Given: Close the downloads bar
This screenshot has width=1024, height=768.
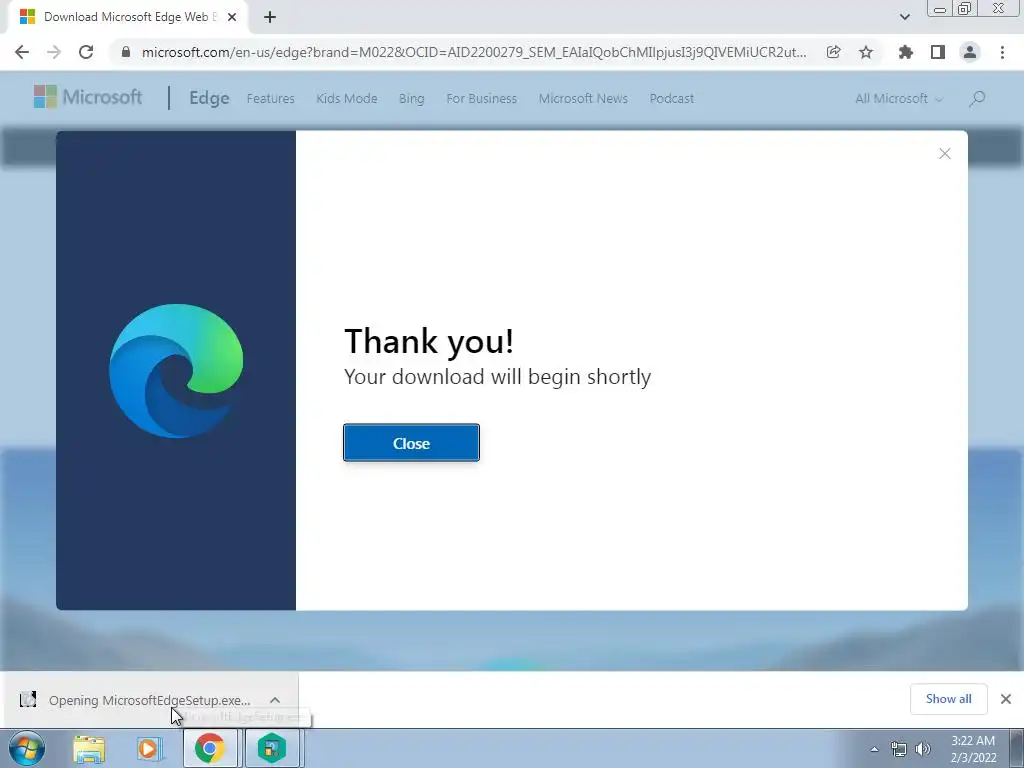Looking at the screenshot, I should coord(1006,699).
